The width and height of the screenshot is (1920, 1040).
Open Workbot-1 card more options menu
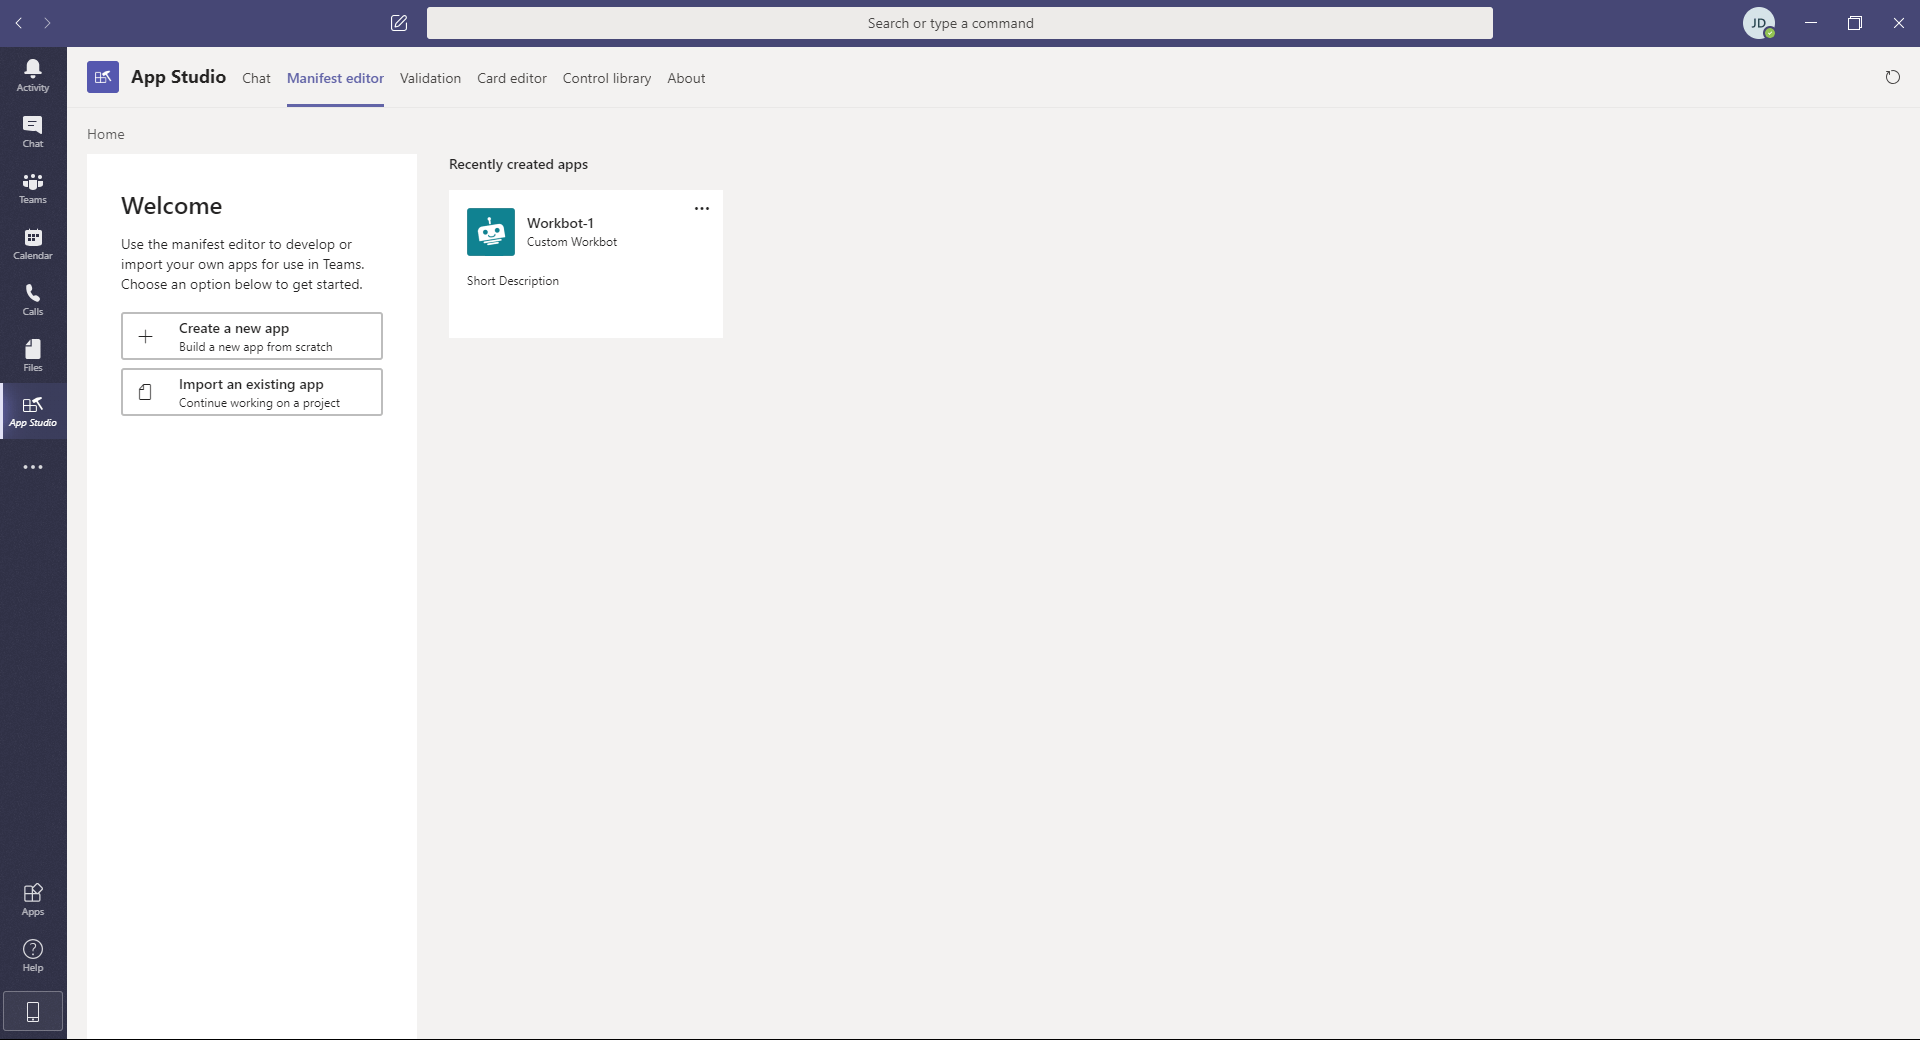[702, 209]
